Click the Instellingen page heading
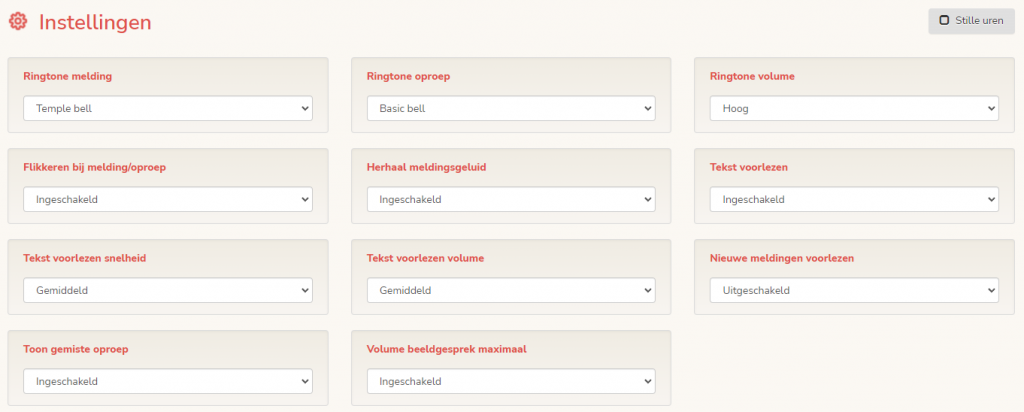 95,21
